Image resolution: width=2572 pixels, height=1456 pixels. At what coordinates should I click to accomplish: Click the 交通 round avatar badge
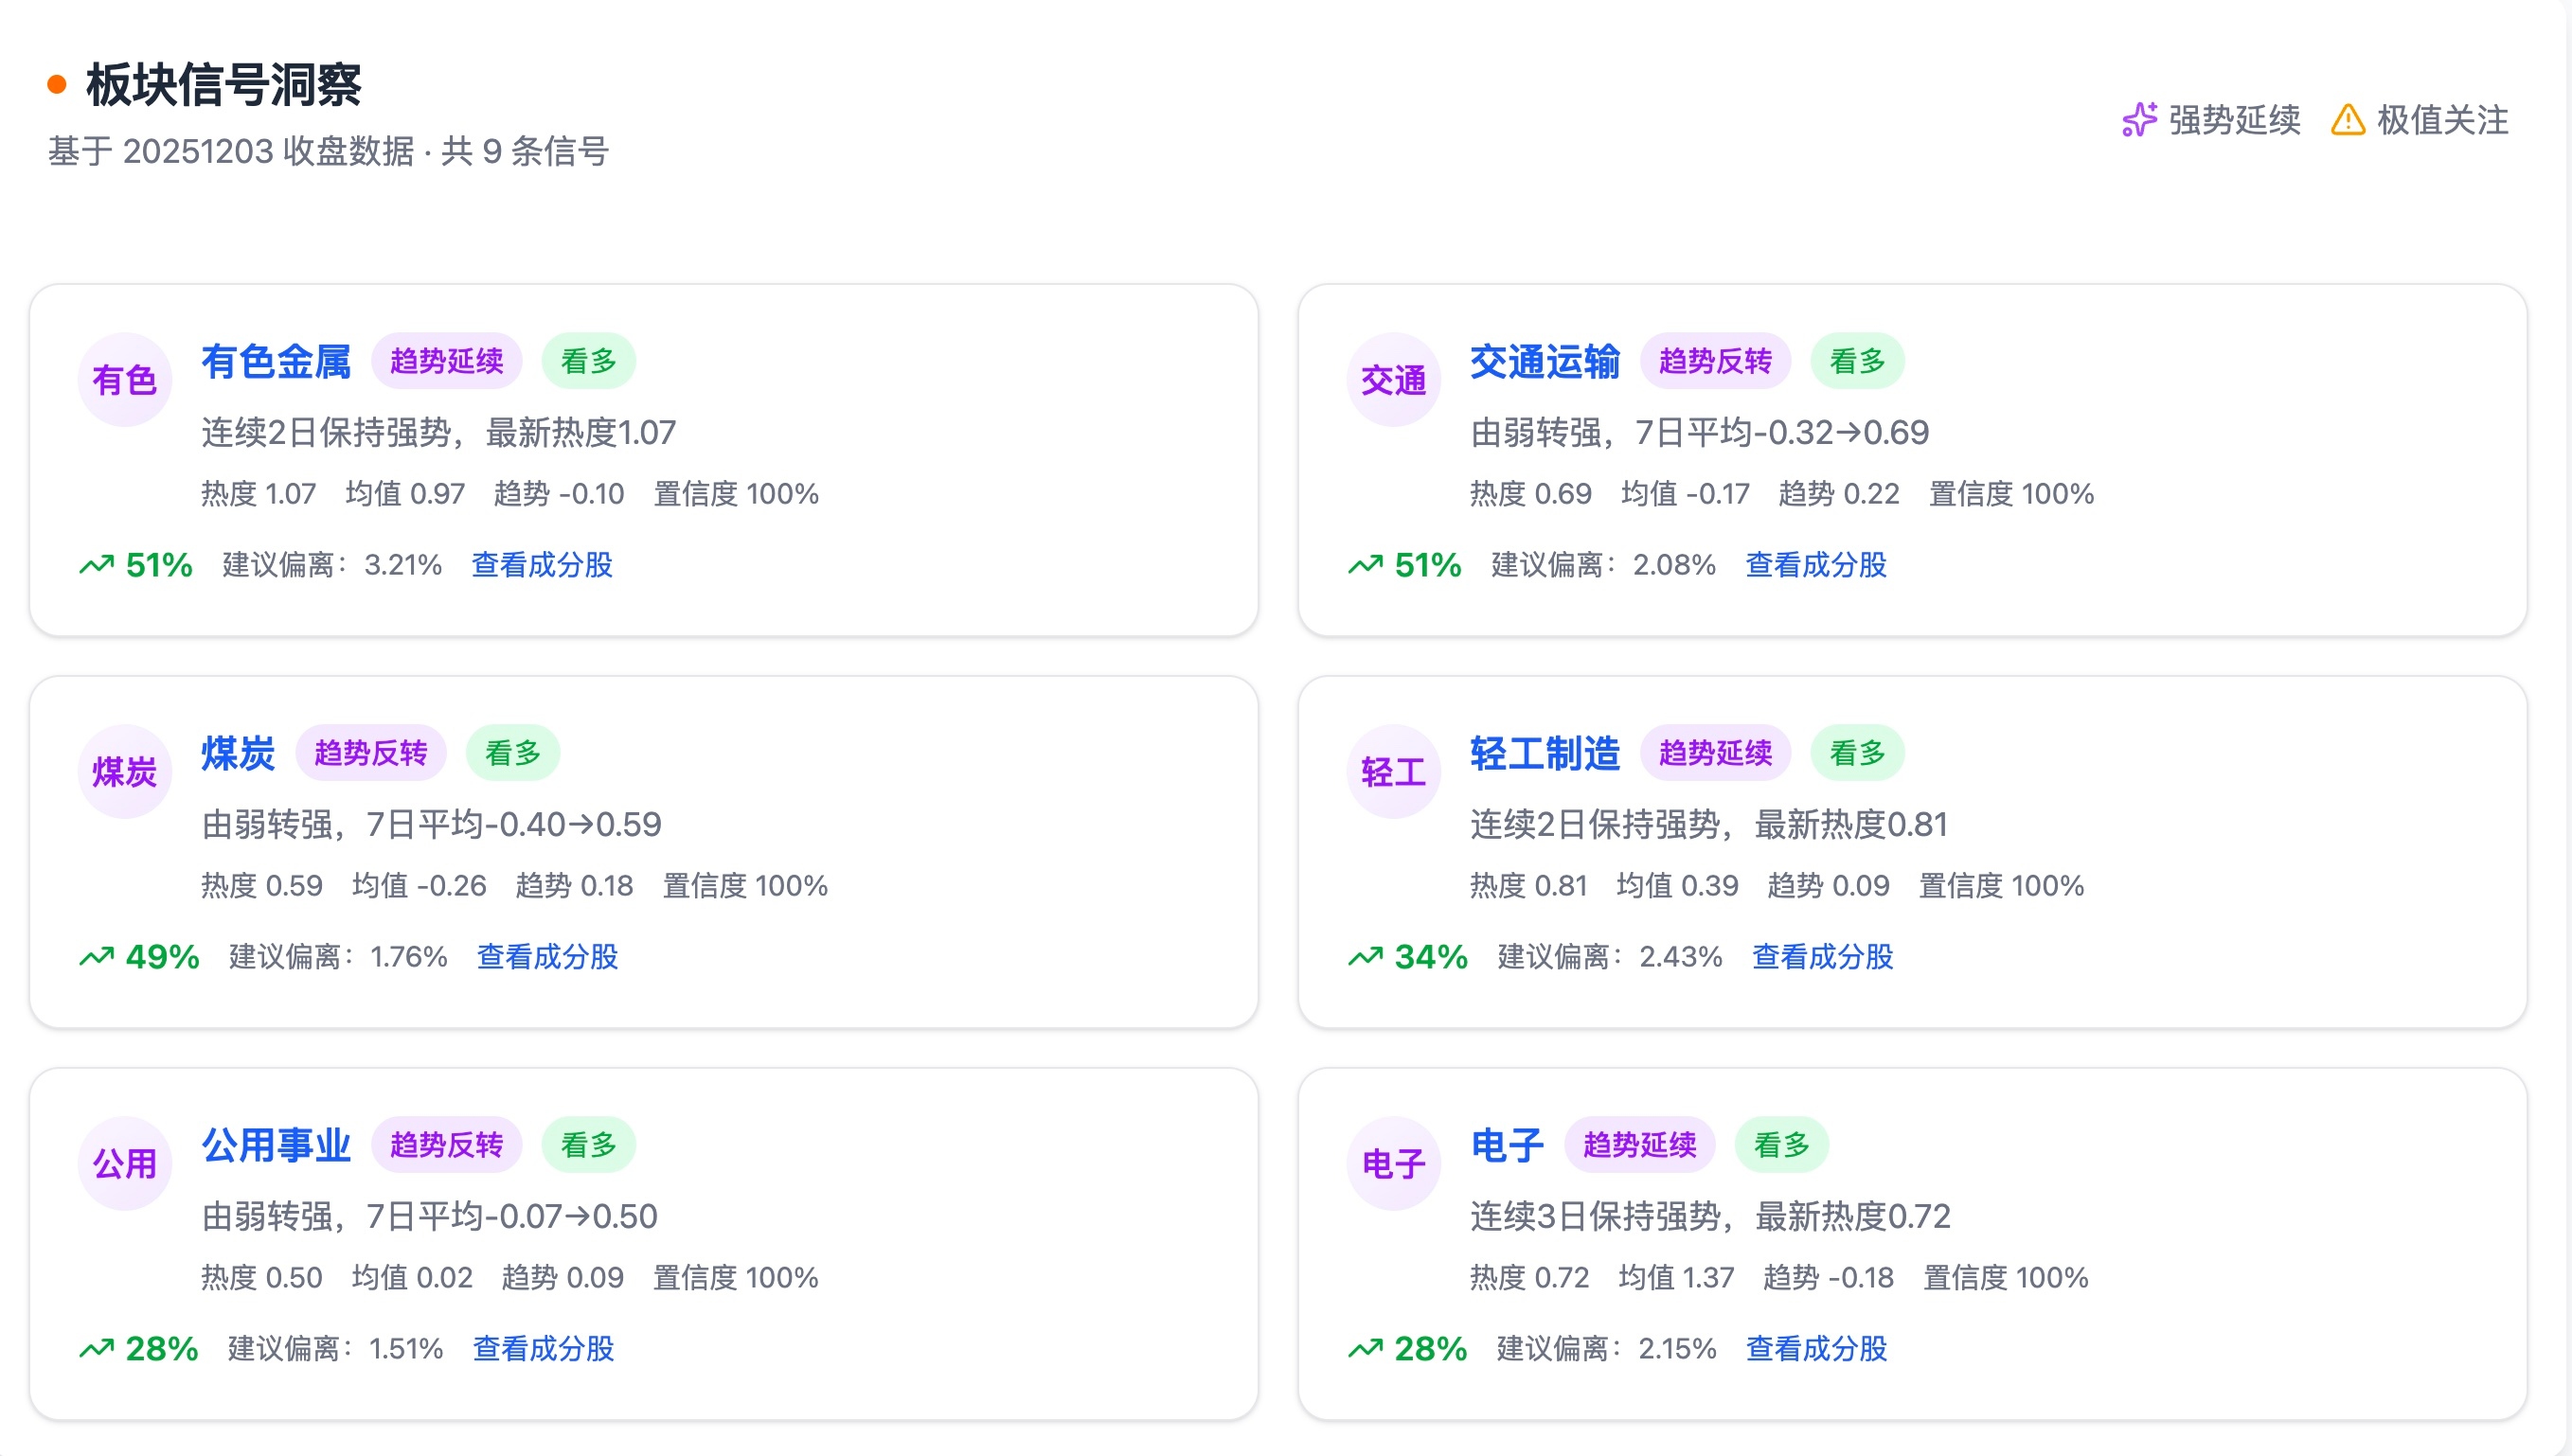pyautogui.click(x=1393, y=380)
